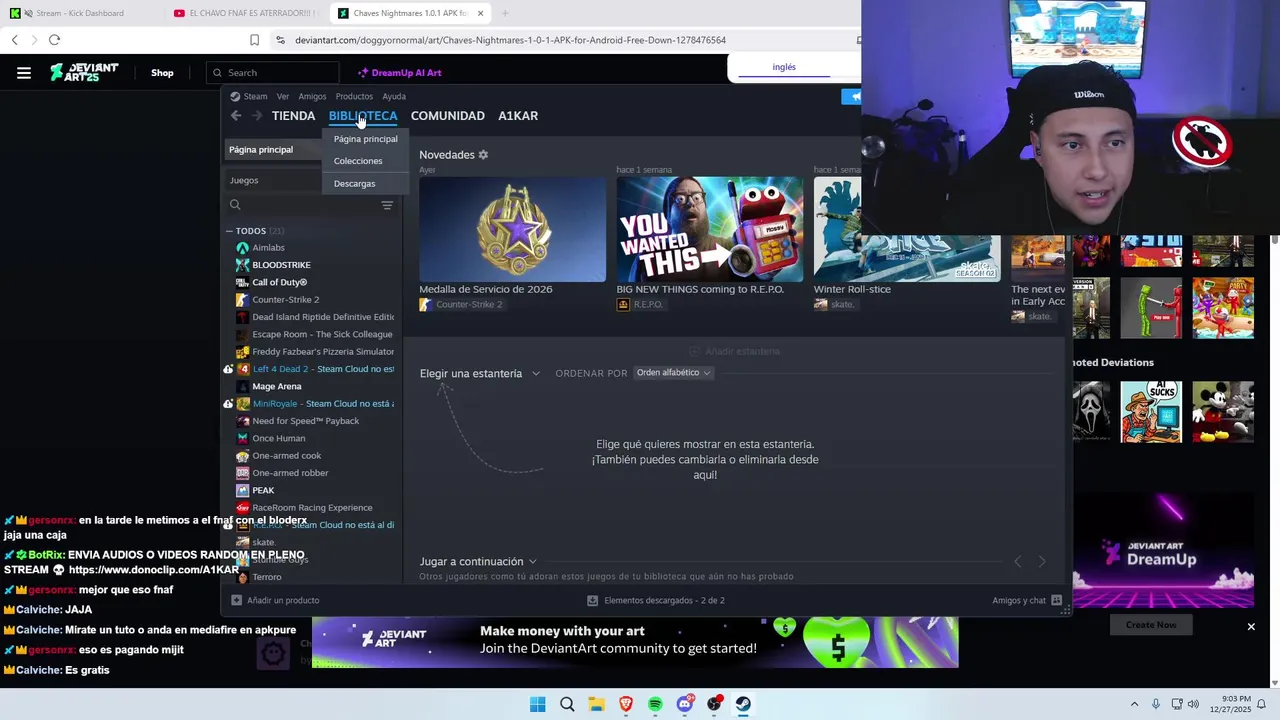
Task: Open the Productos menu
Action: (354, 97)
